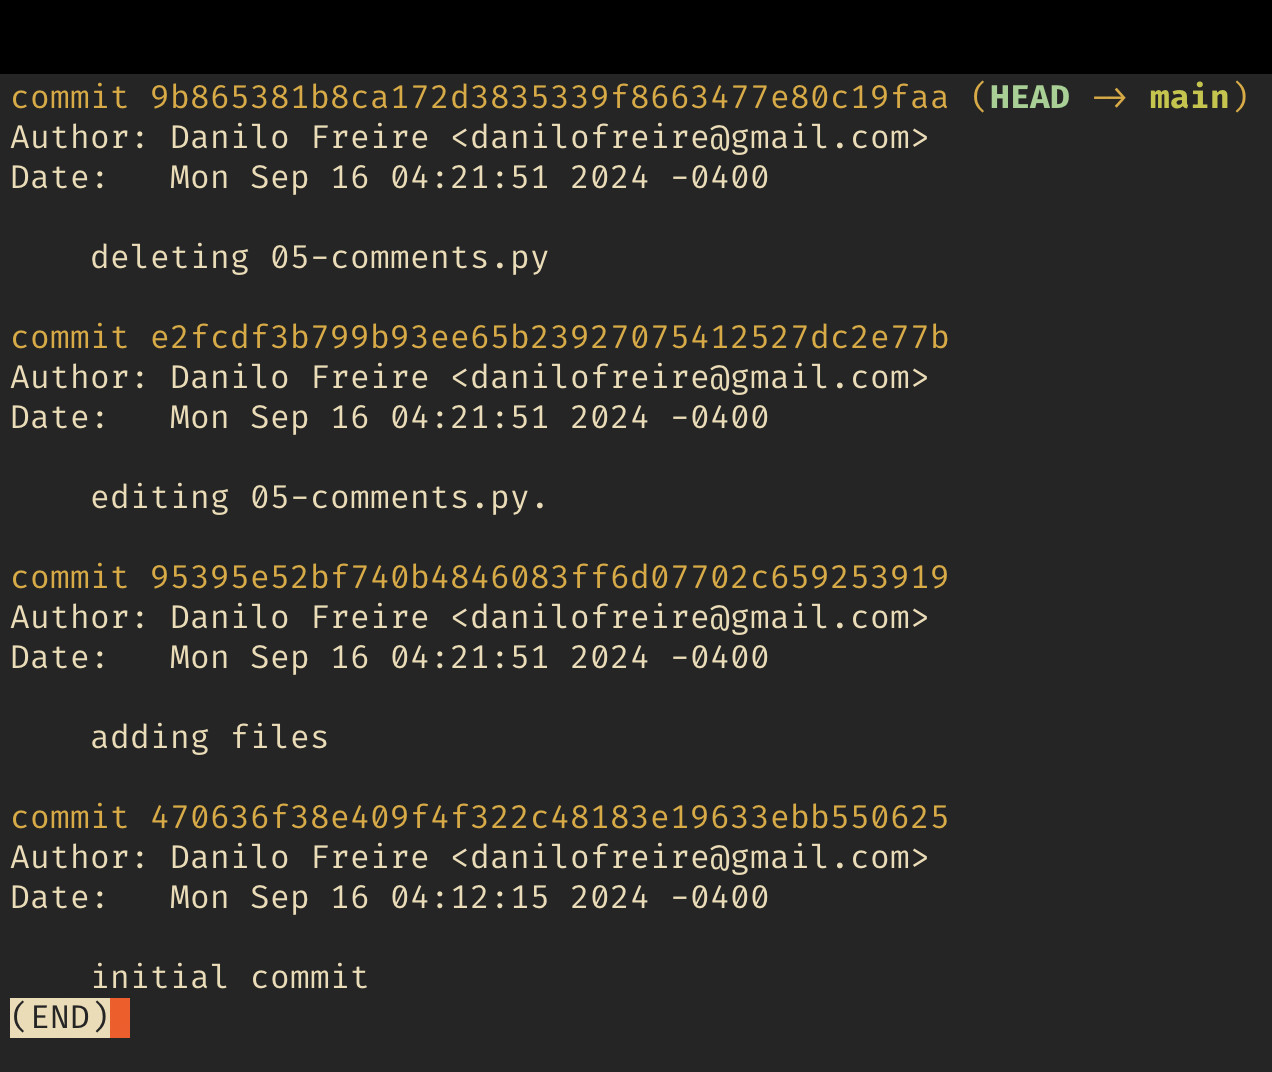Click the main branch name
The image size is (1272, 1072).
(1189, 97)
